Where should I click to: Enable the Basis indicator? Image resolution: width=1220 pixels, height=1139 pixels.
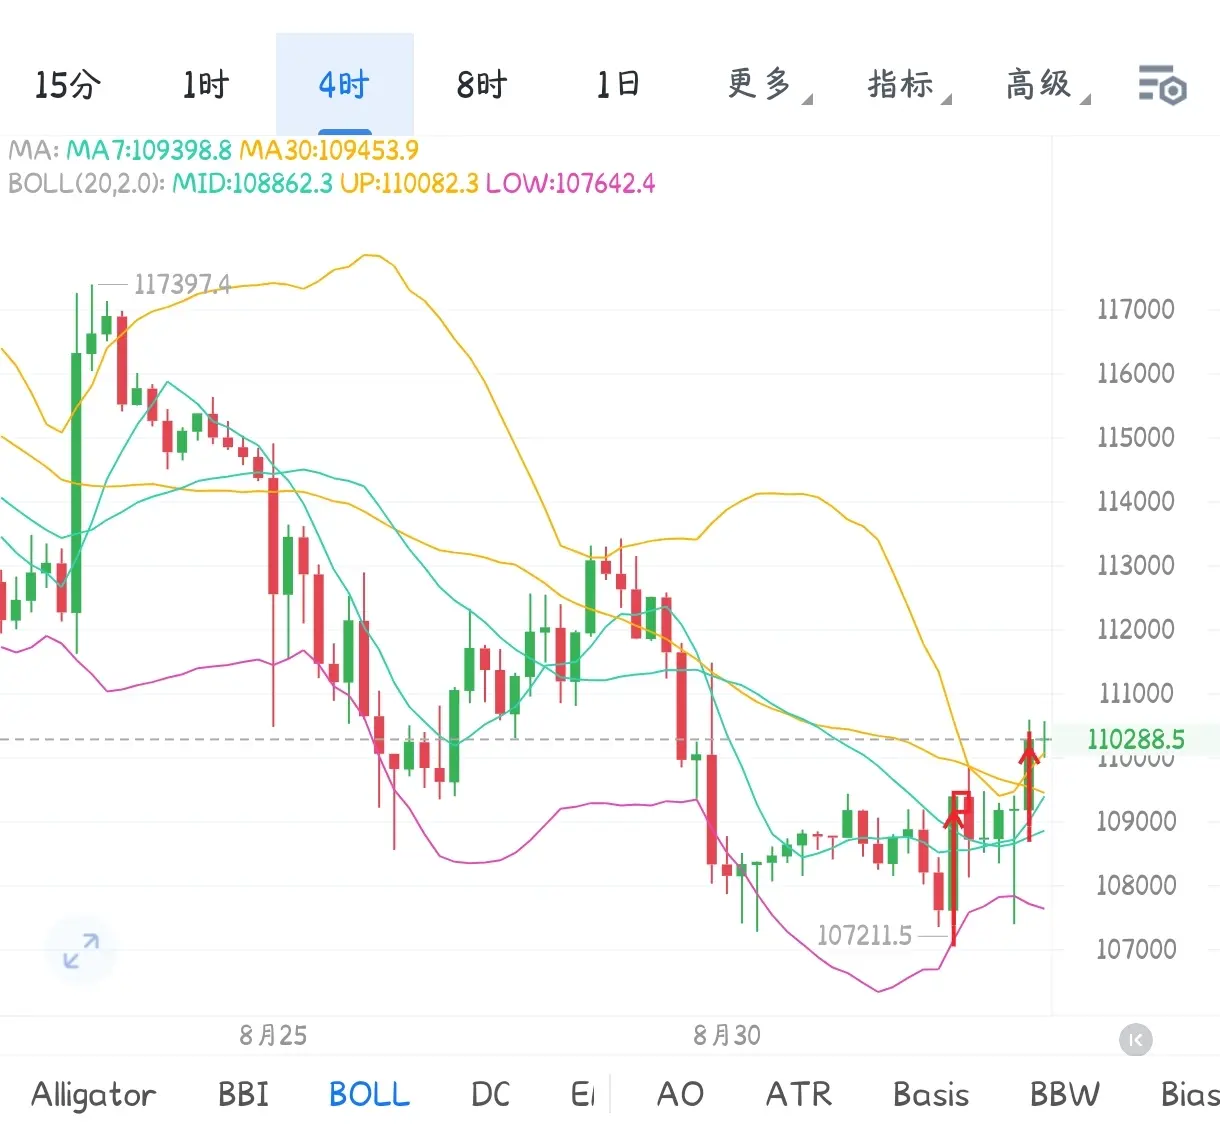[x=931, y=1094]
